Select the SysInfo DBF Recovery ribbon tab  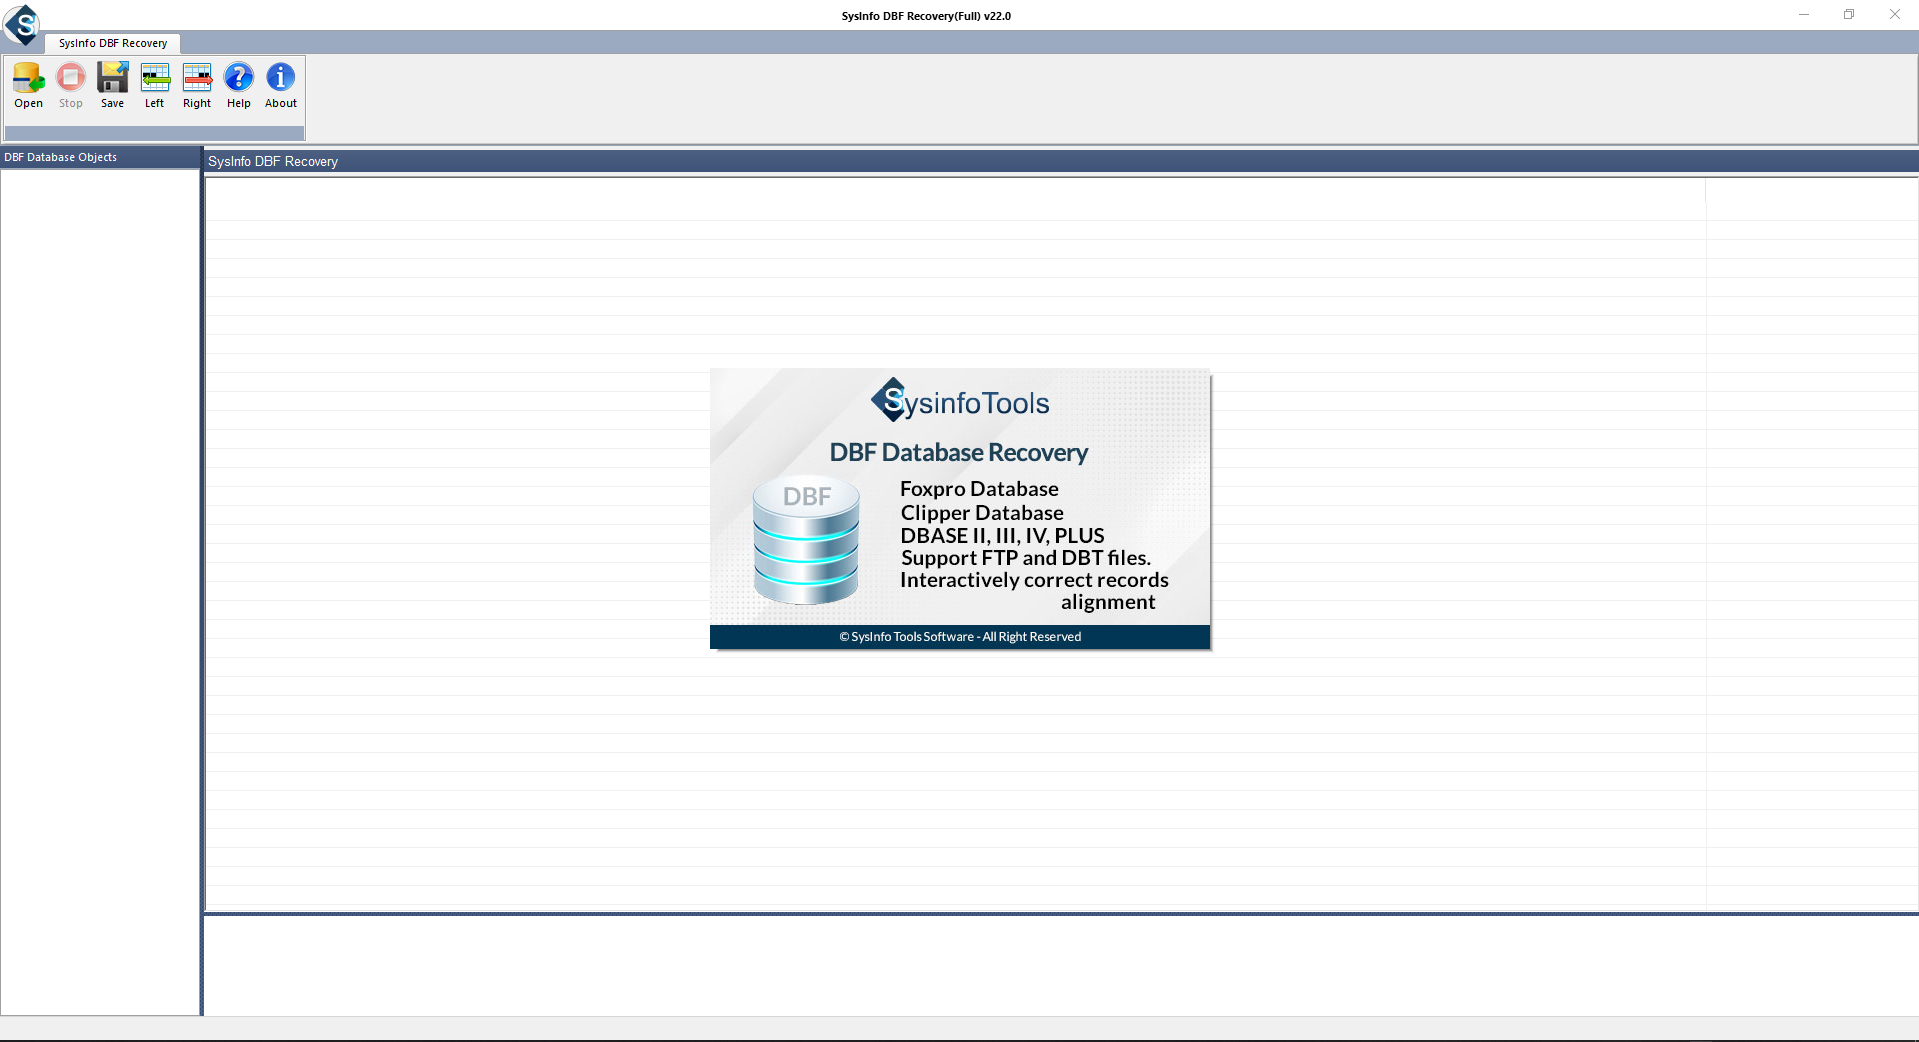point(113,43)
